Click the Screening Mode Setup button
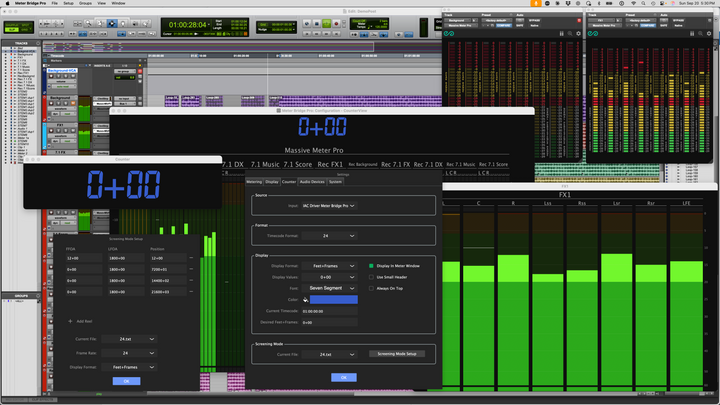 tap(397, 354)
